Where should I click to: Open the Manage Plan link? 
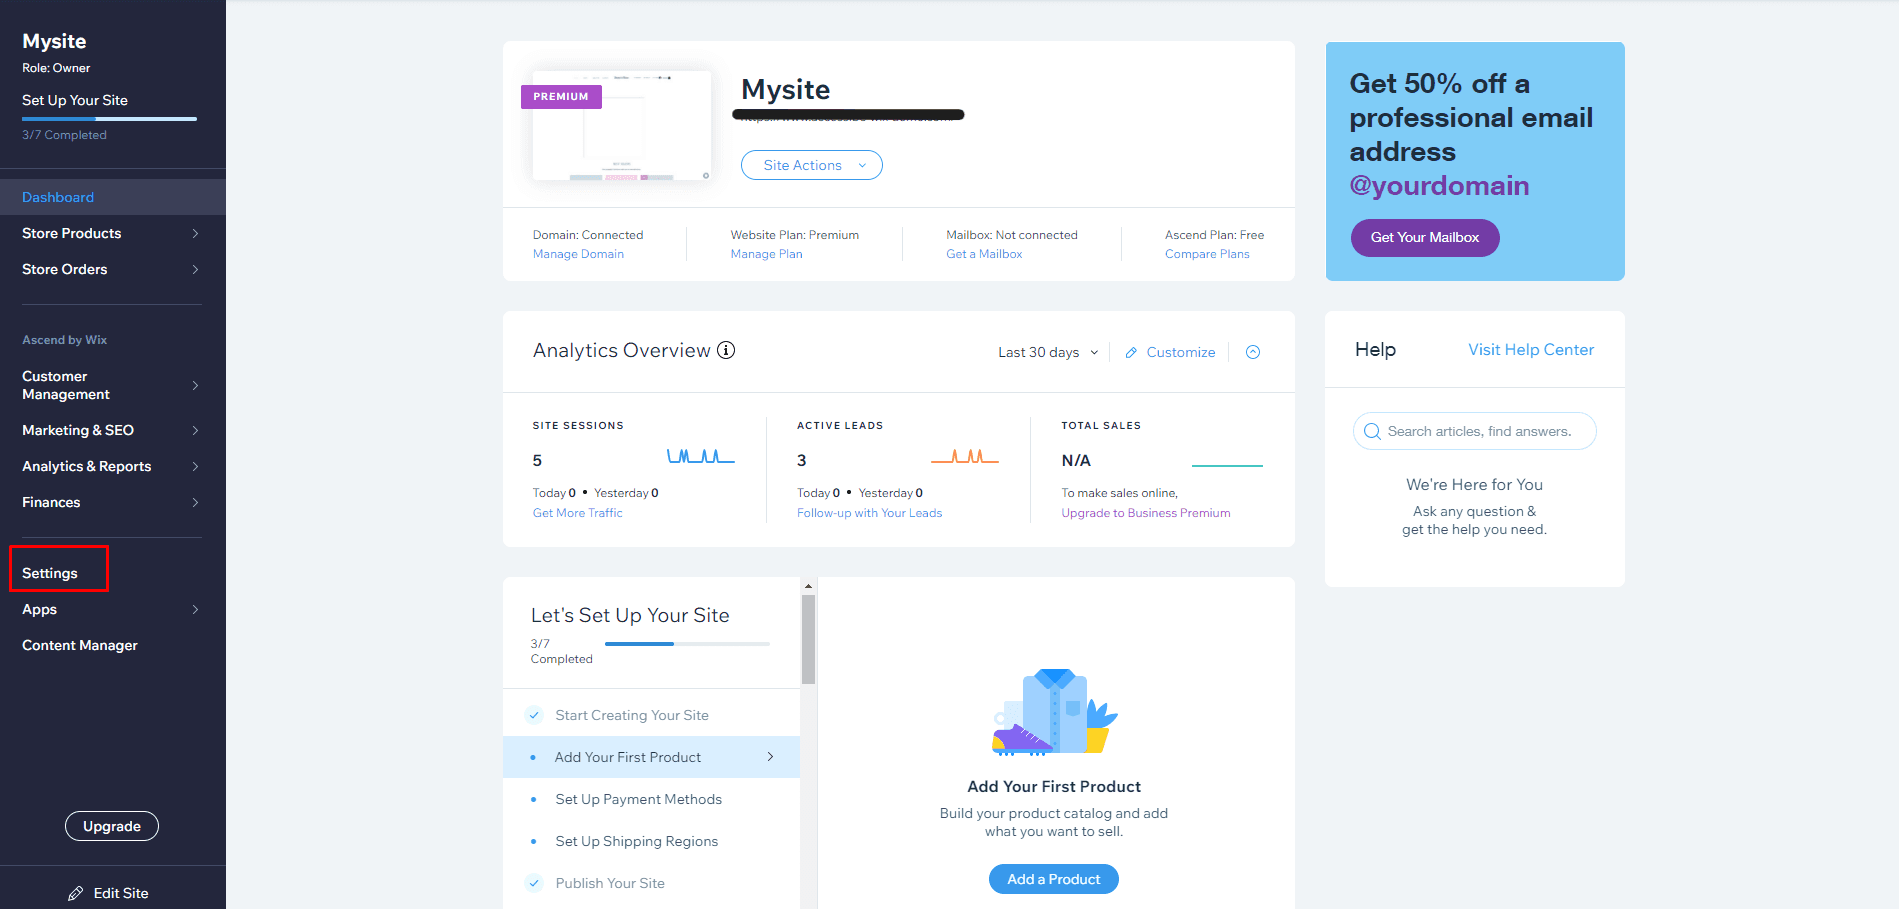pos(766,254)
